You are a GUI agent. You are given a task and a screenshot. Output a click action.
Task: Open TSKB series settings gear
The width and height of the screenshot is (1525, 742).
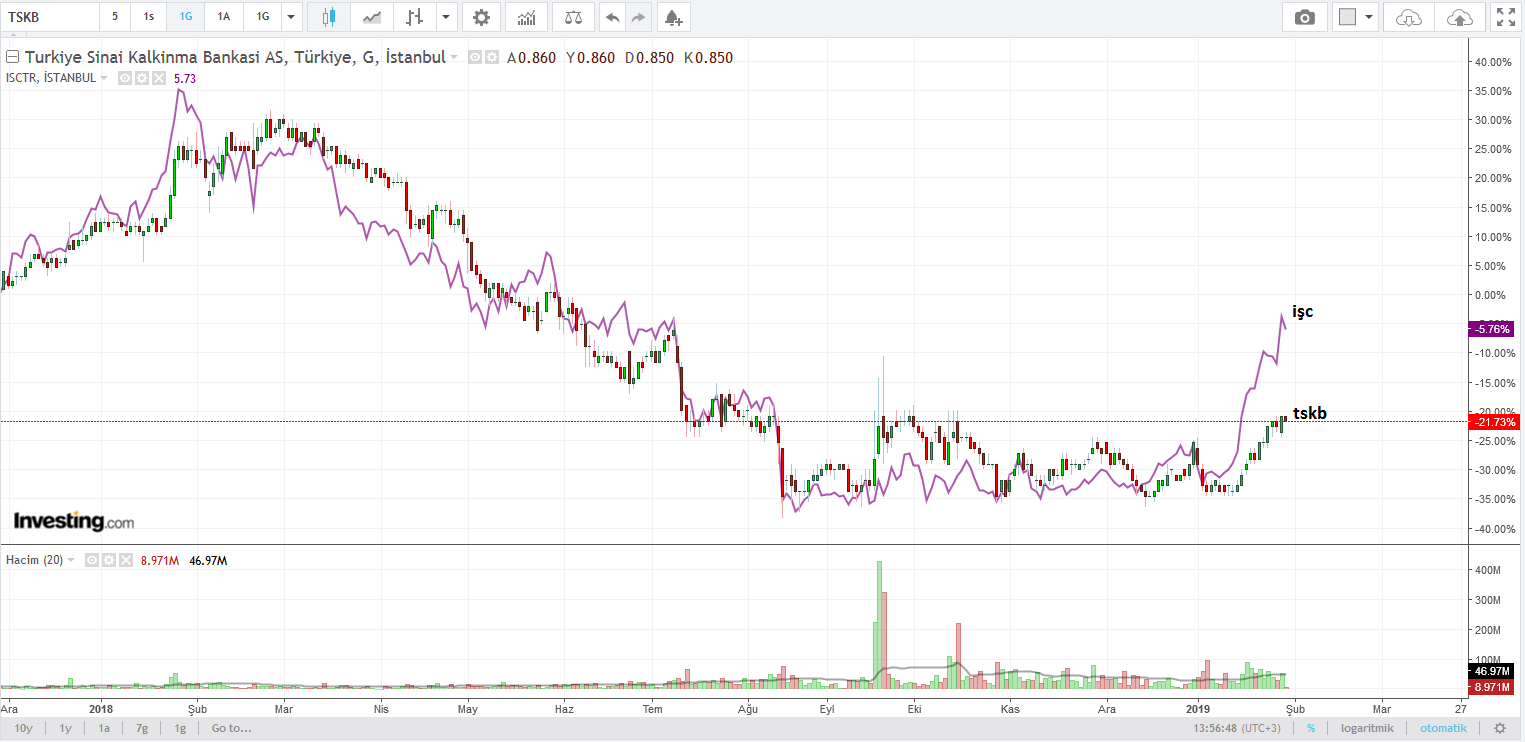pyautogui.click(x=492, y=58)
